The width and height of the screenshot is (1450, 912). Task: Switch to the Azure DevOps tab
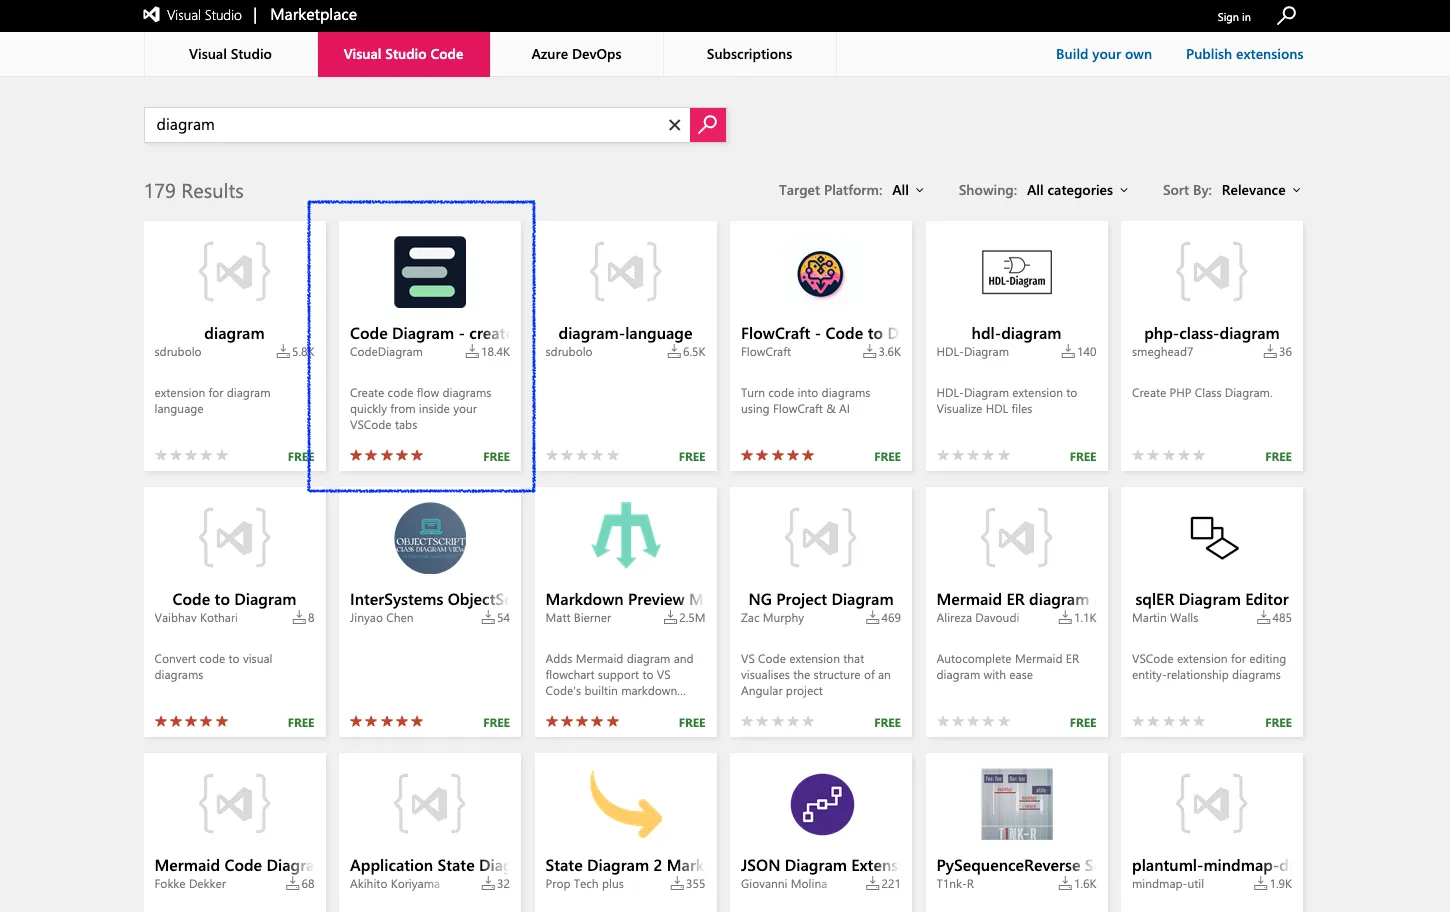pos(576,54)
